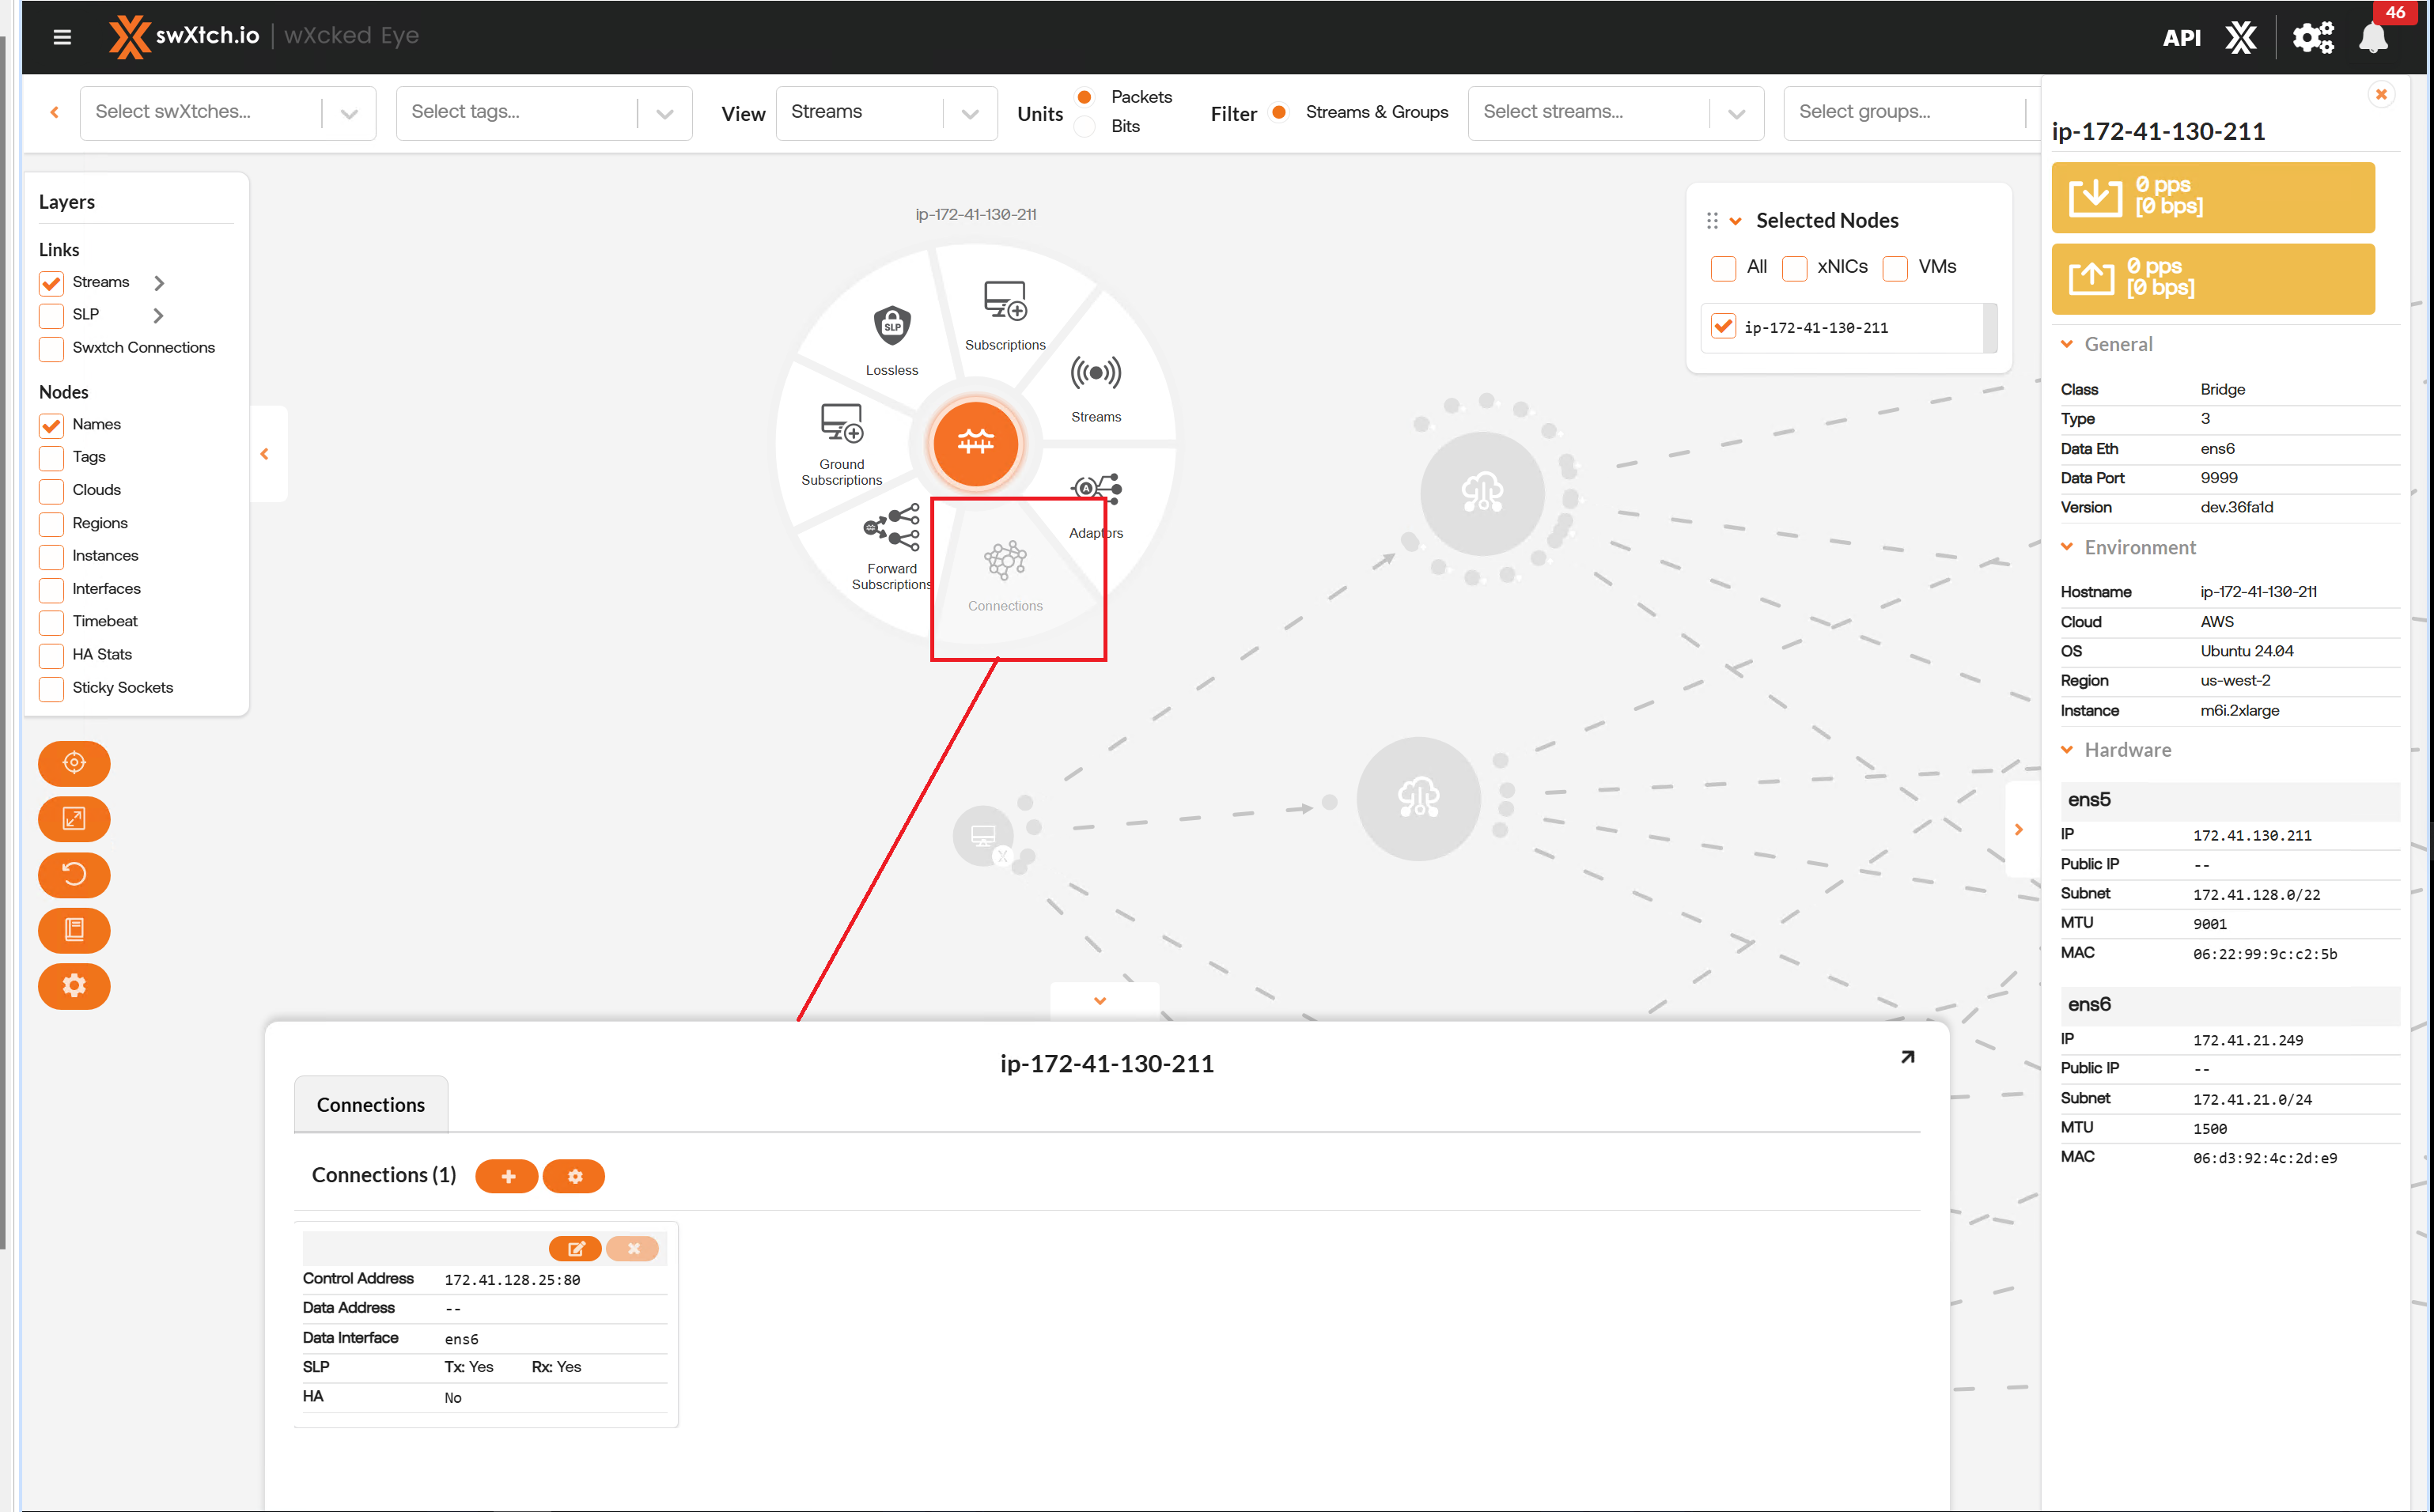2434x1512 pixels.
Task: Toggle the Clouds nodes checkbox
Action: [52, 491]
